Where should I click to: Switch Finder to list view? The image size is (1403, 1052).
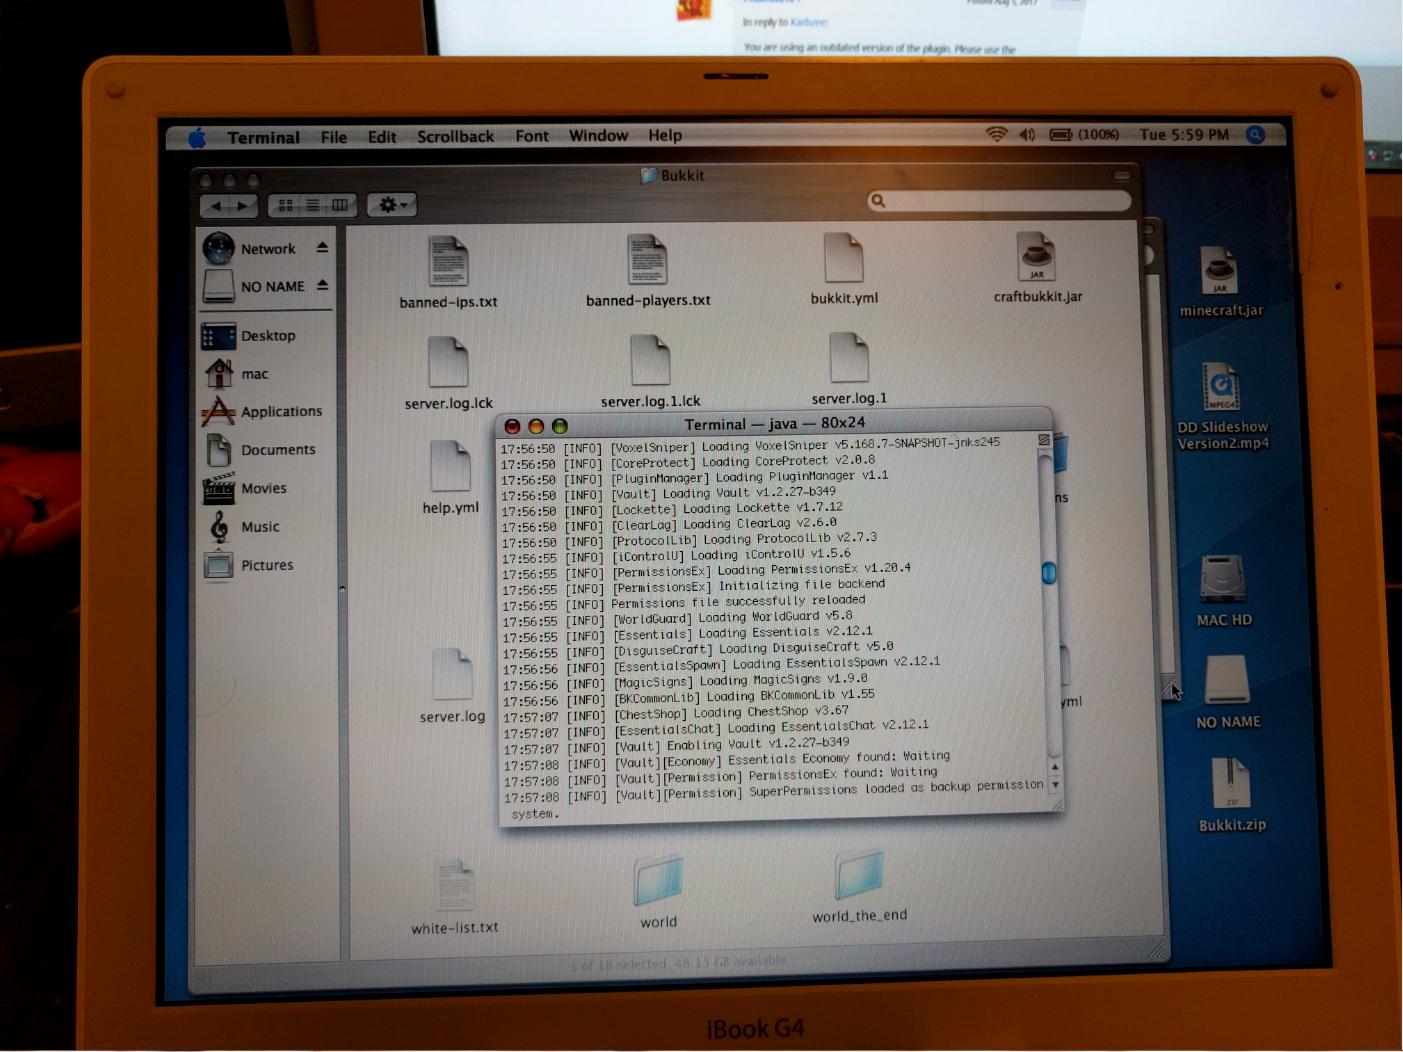(313, 205)
